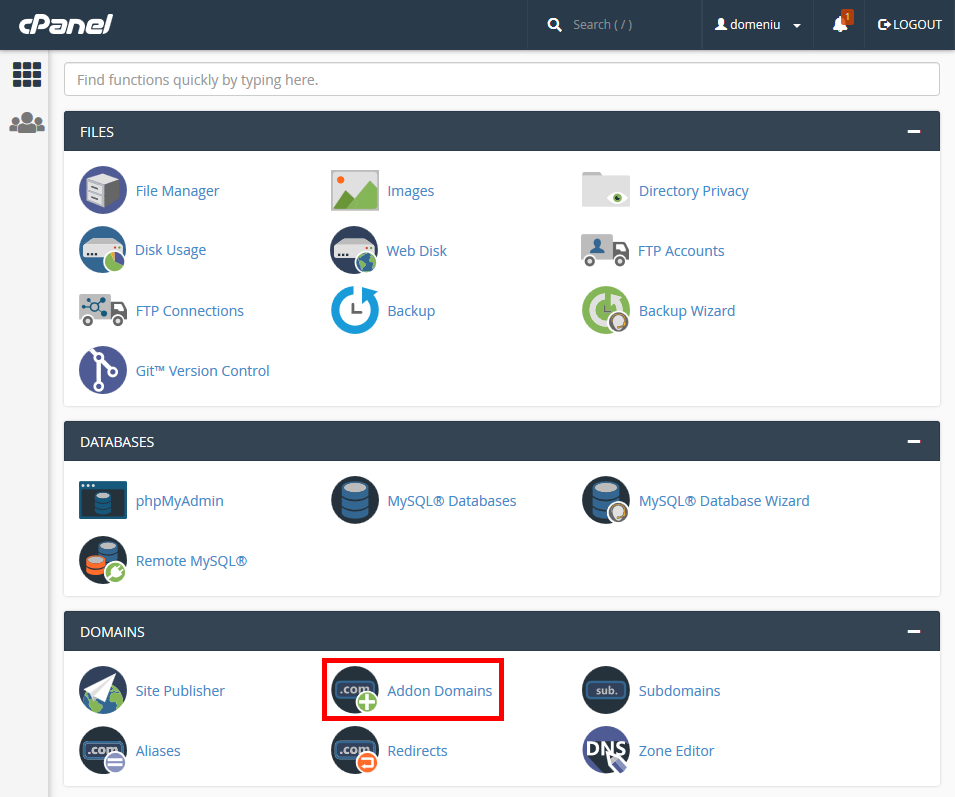This screenshot has width=955, height=797.
Task: Open the Addon Domains link
Action: tap(440, 691)
